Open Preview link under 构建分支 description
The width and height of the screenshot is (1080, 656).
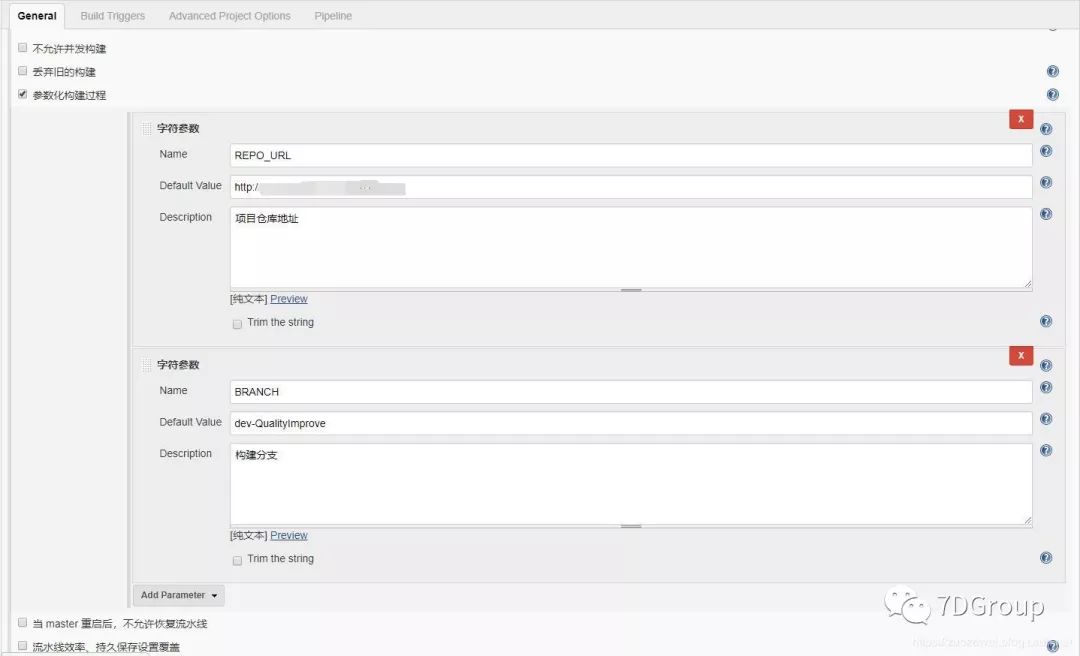click(289, 535)
